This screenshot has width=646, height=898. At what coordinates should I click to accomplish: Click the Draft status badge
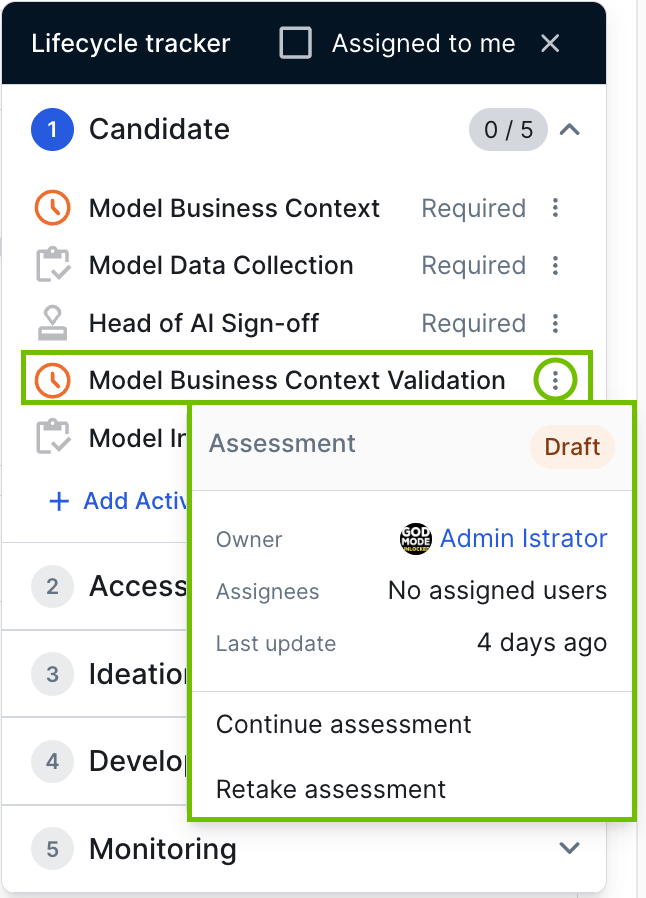click(x=572, y=447)
